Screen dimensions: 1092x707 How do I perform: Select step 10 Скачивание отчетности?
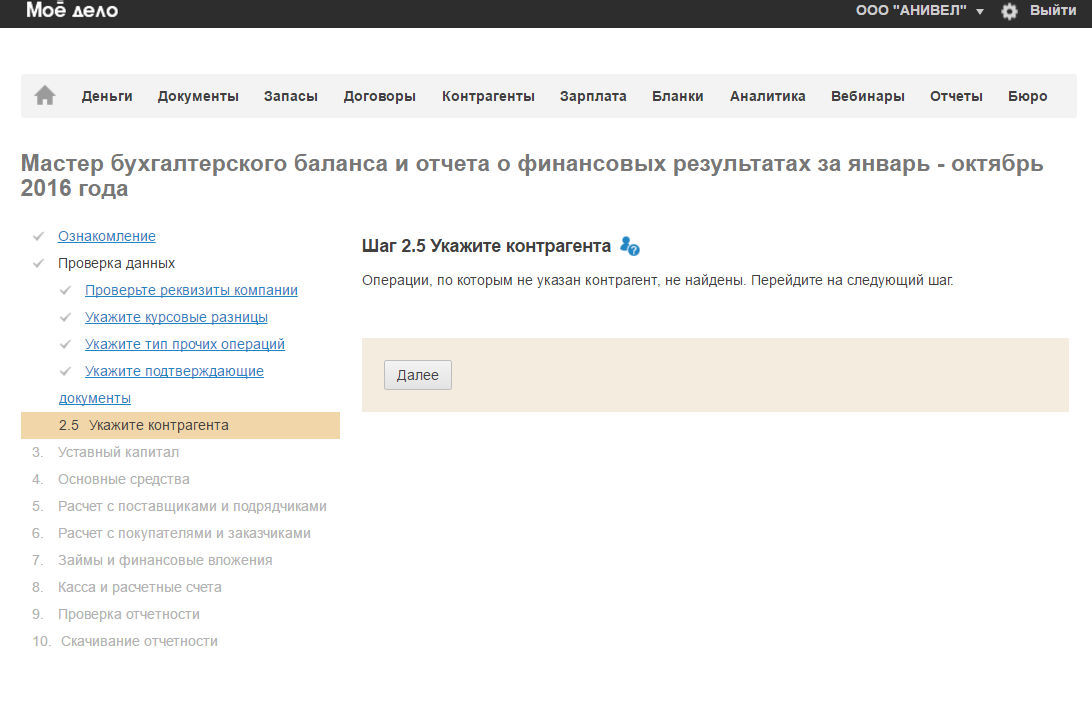pyautogui.click(x=139, y=641)
